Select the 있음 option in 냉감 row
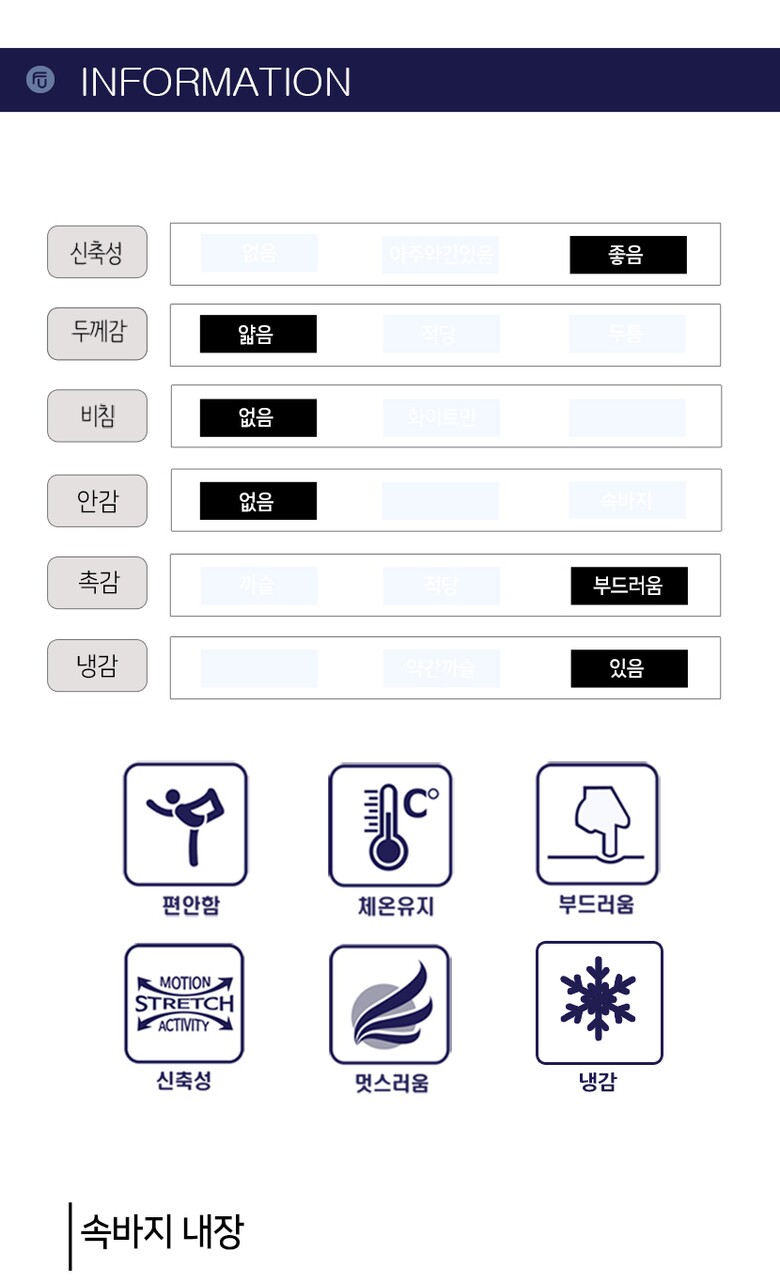The width and height of the screenshot is (780, 1280). 629,668
